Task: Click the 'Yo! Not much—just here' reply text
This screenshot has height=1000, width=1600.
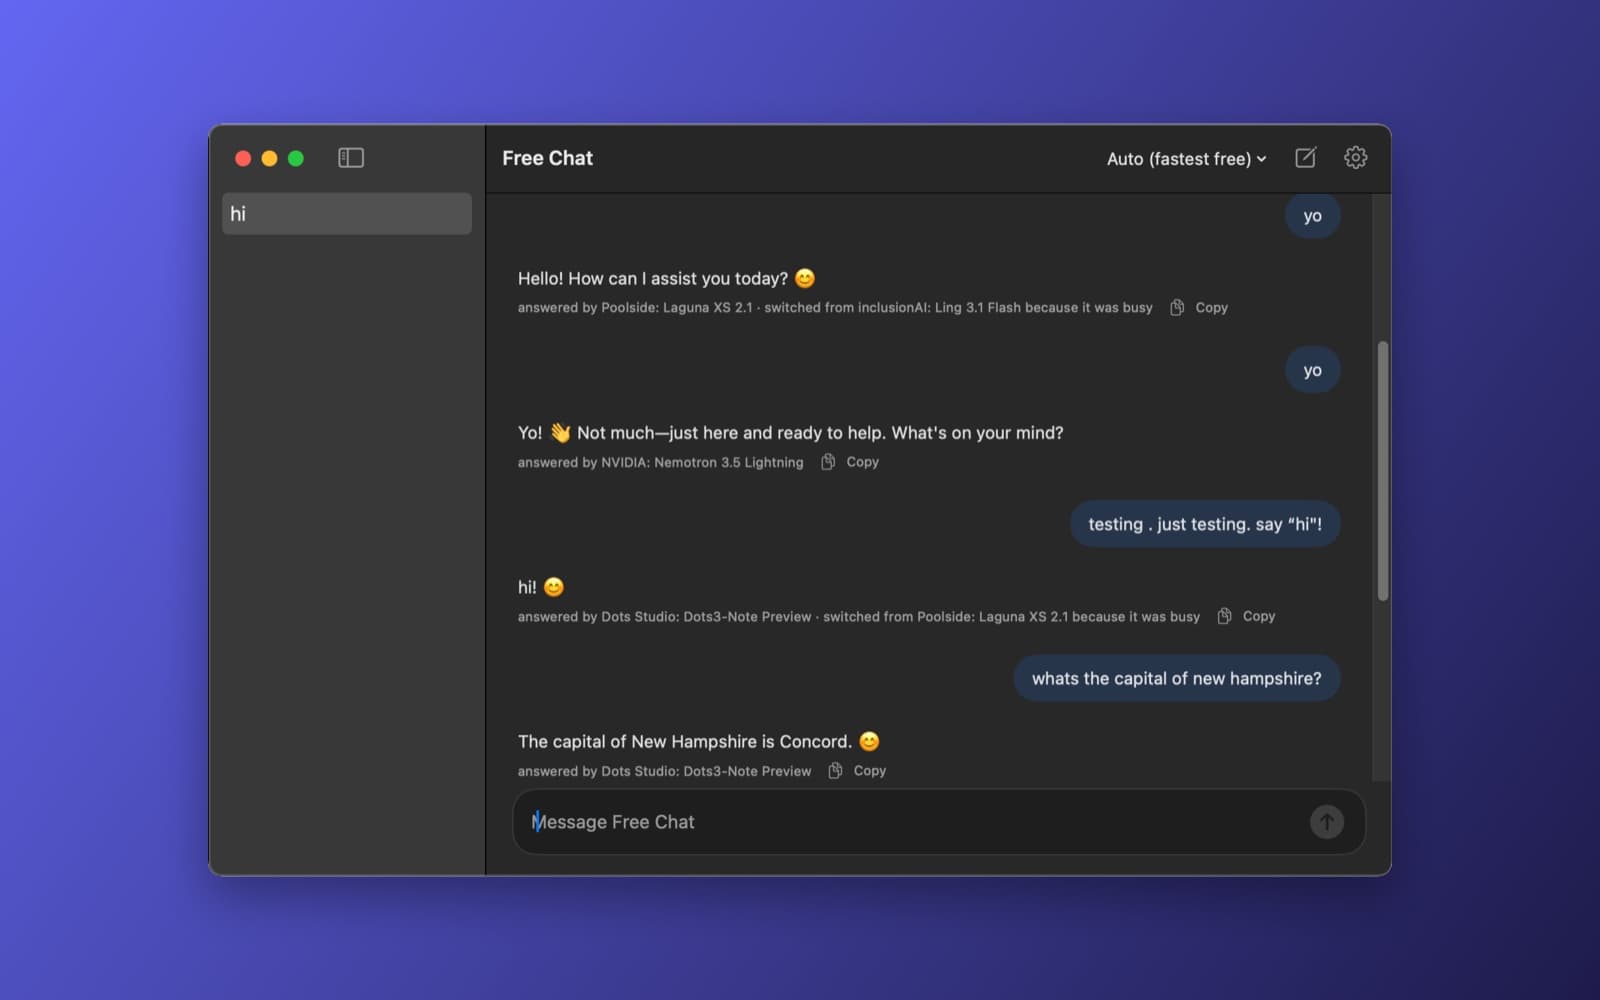Action: tap(790, 433)
